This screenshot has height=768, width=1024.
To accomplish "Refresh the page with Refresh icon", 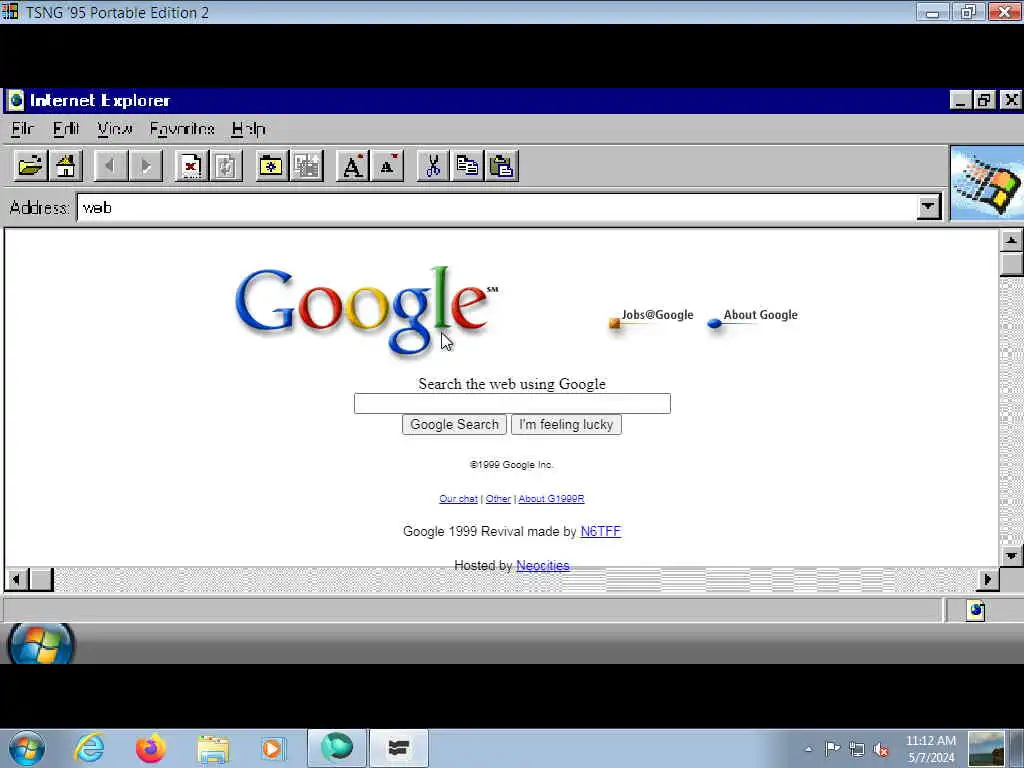I will (226, 166).
